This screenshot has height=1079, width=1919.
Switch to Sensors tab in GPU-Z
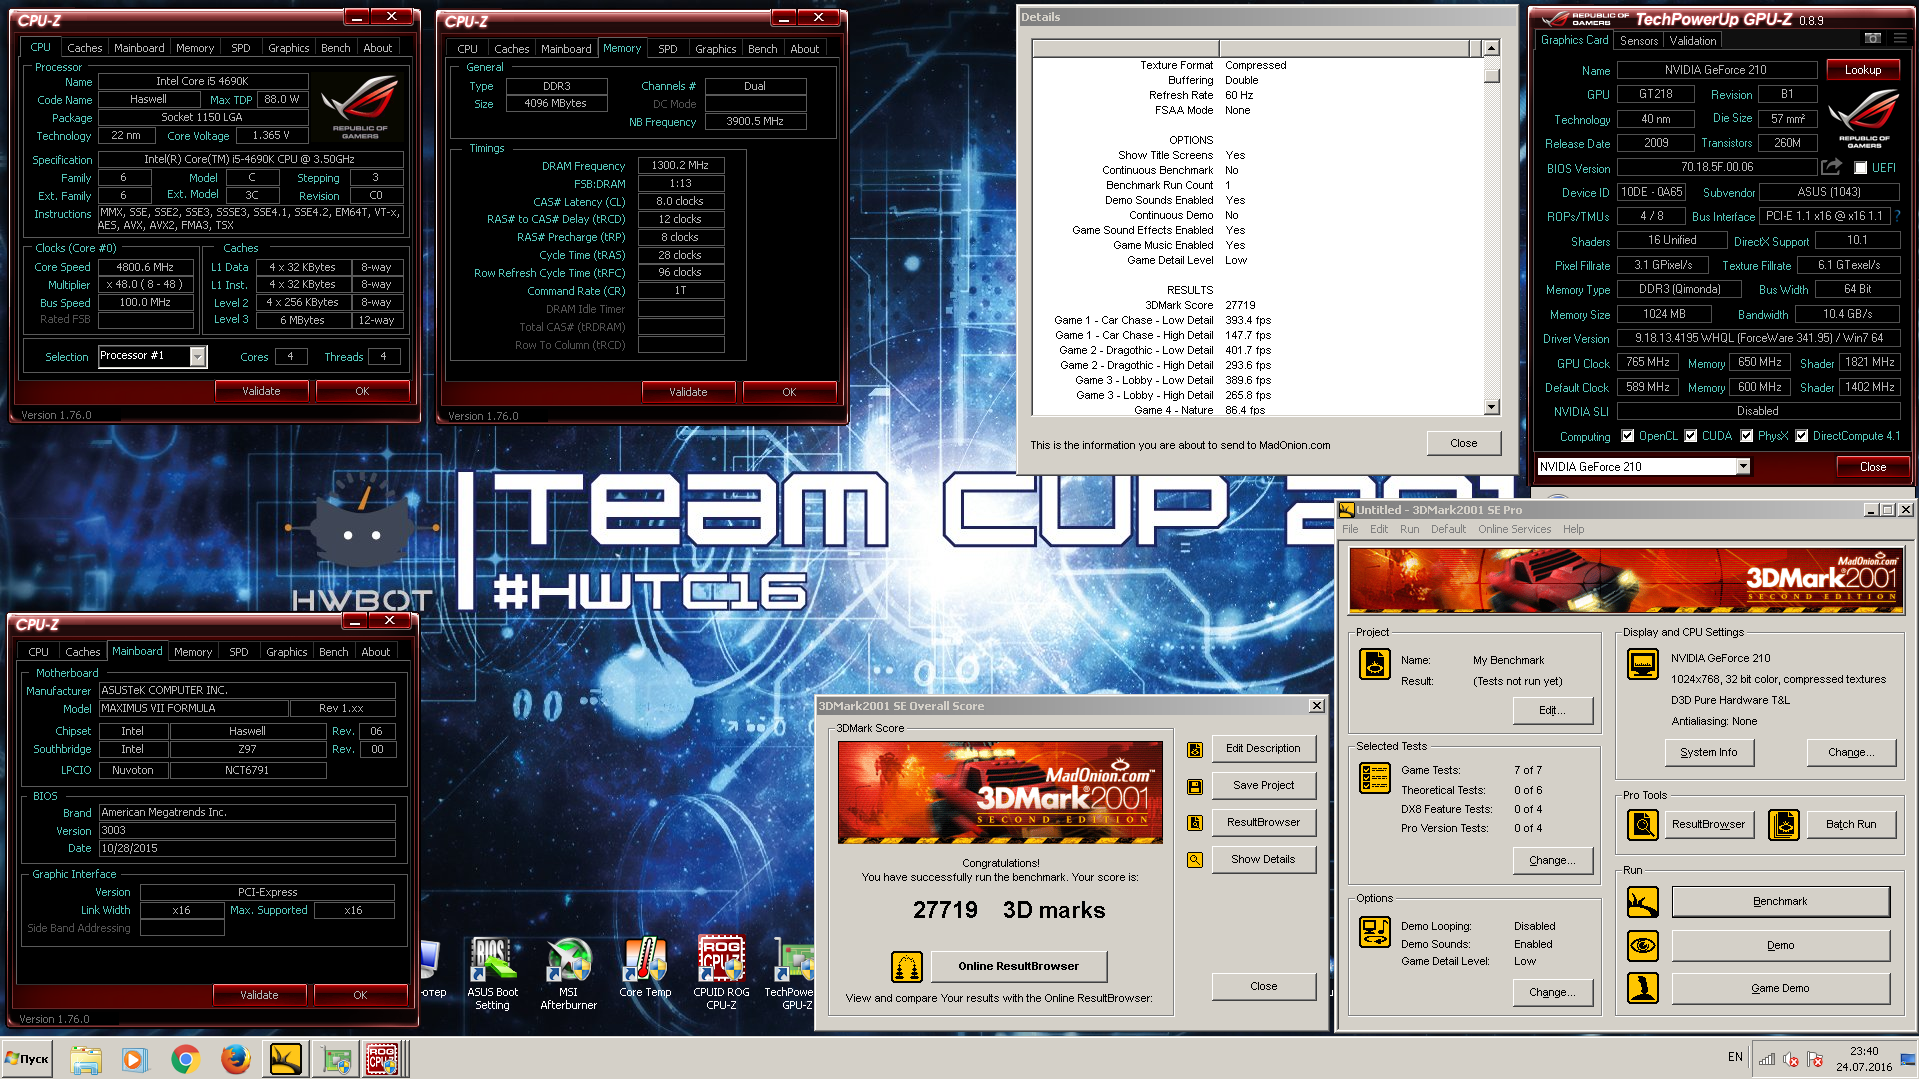point(1639,41)
